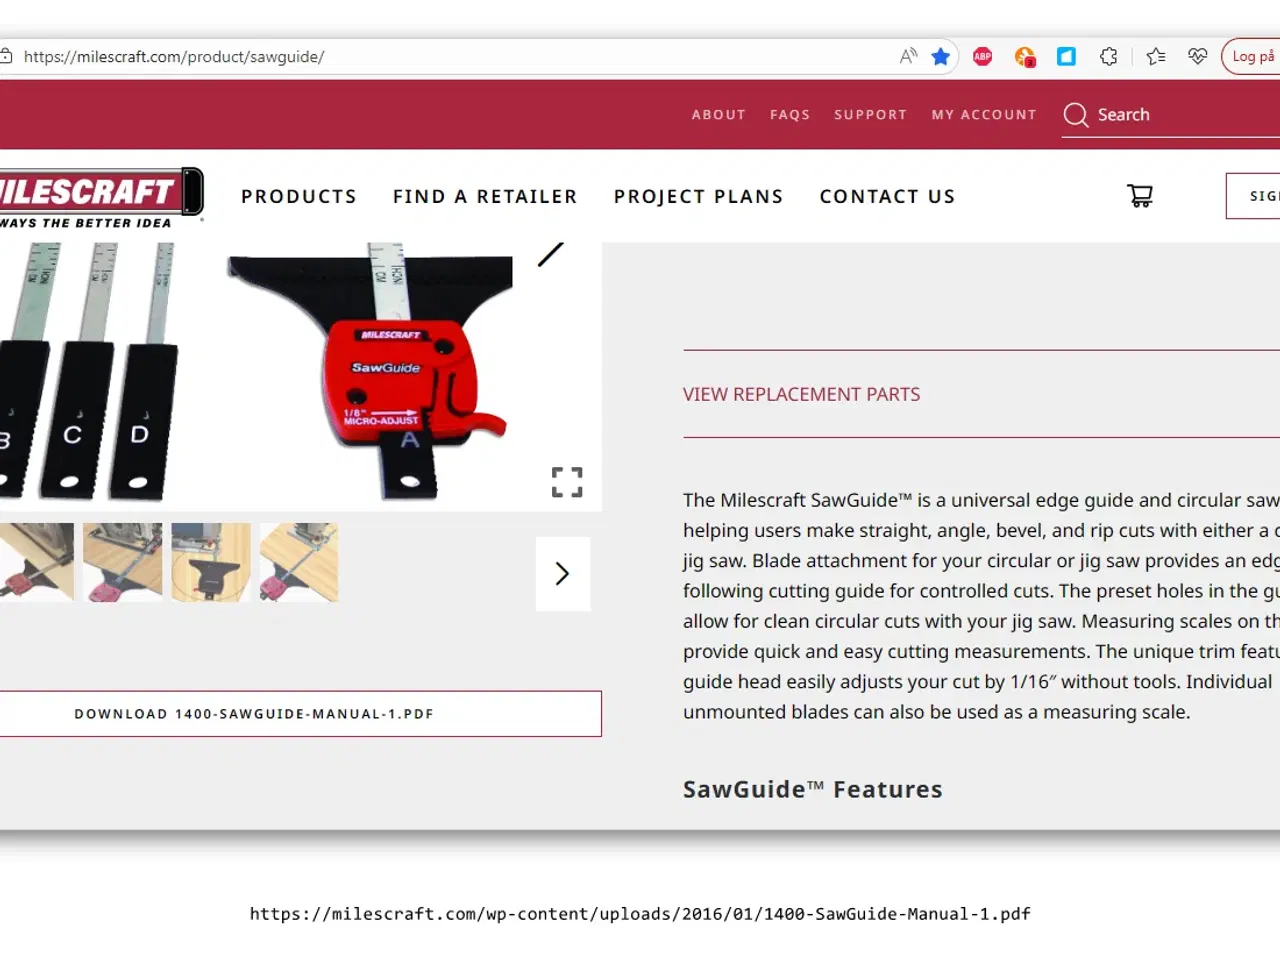1280x960 pixels.
Task: Click Download 1400-SawGuide-Manual-1.pdf button
Action: click(299, 714)
